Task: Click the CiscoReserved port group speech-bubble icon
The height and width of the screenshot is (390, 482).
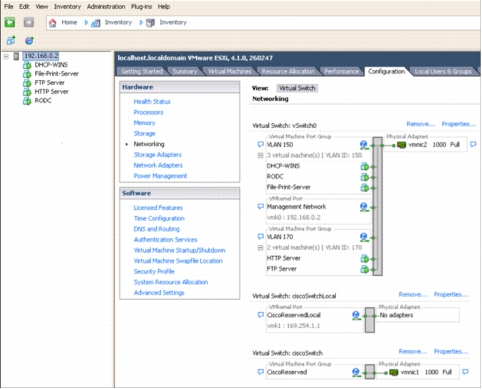Action: pos(261,372)
